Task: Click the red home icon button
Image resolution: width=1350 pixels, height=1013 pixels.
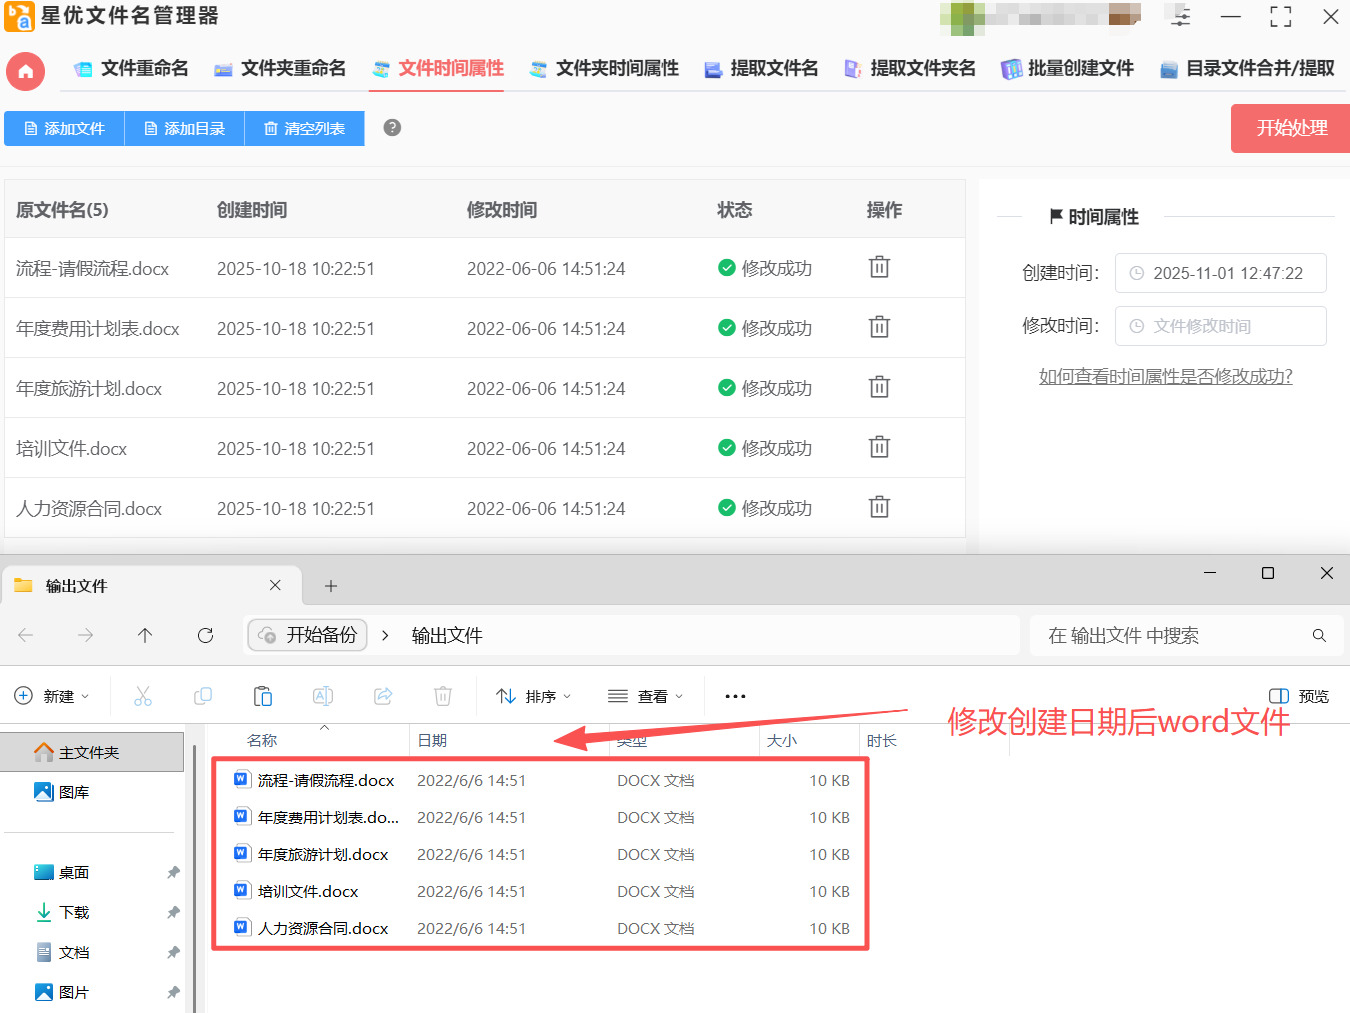Action: click(25, 71)
